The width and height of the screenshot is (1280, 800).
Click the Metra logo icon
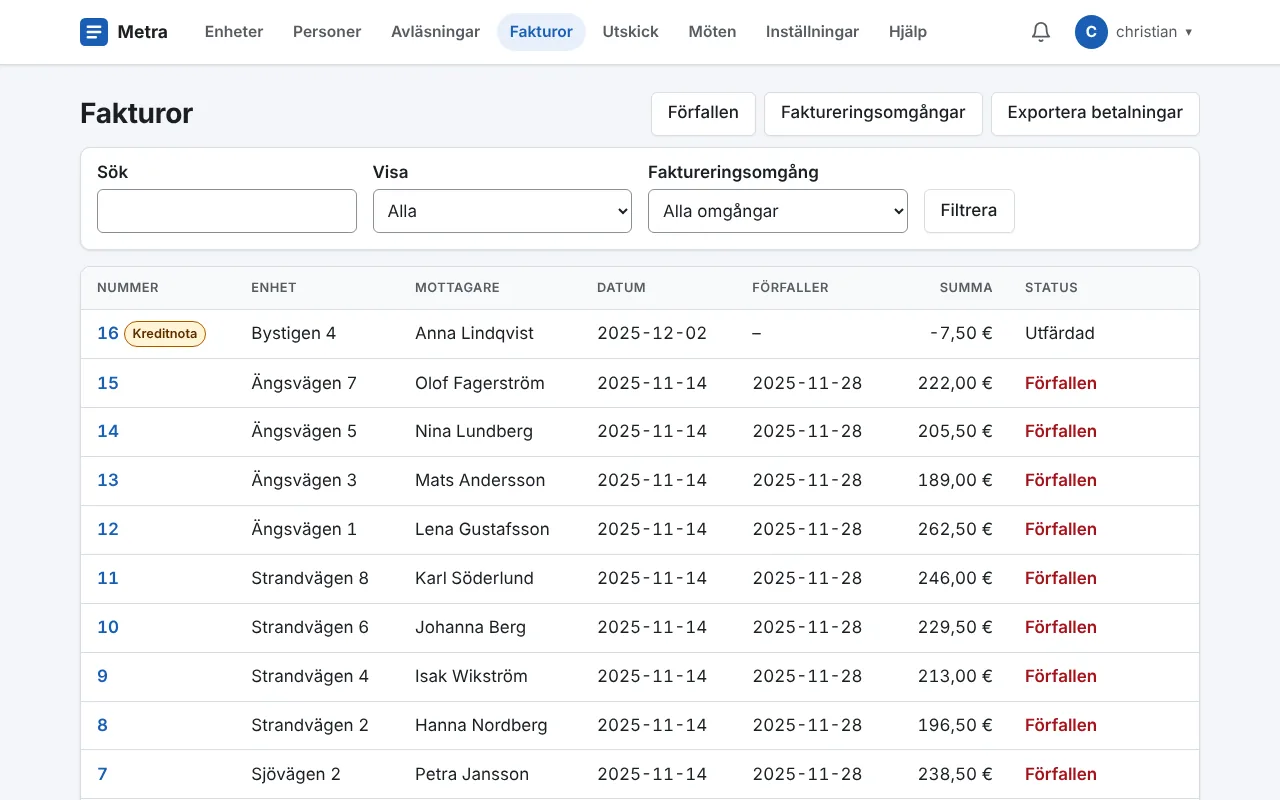click(x=94, y=32)
